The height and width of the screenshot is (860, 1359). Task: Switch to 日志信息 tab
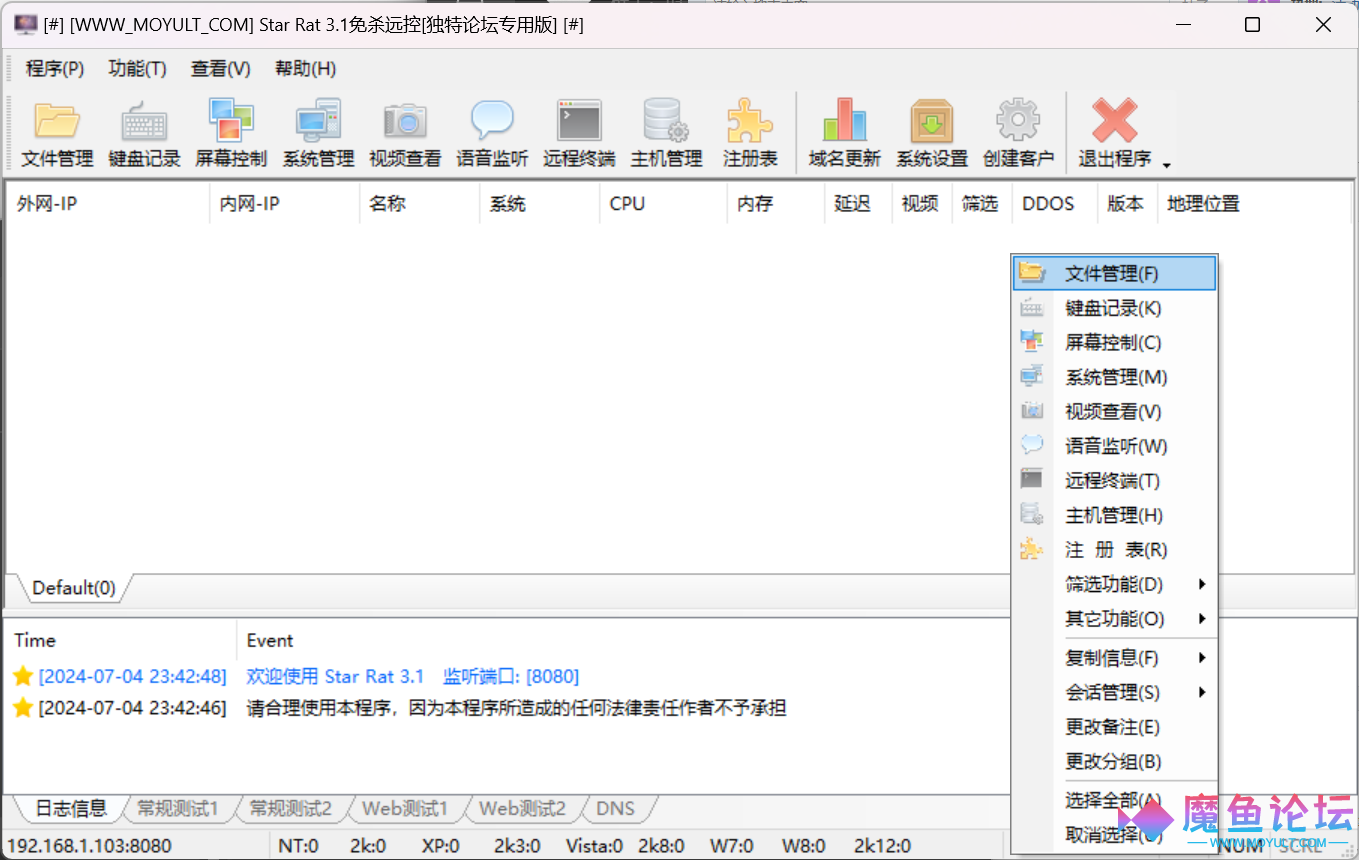[71, 808]
